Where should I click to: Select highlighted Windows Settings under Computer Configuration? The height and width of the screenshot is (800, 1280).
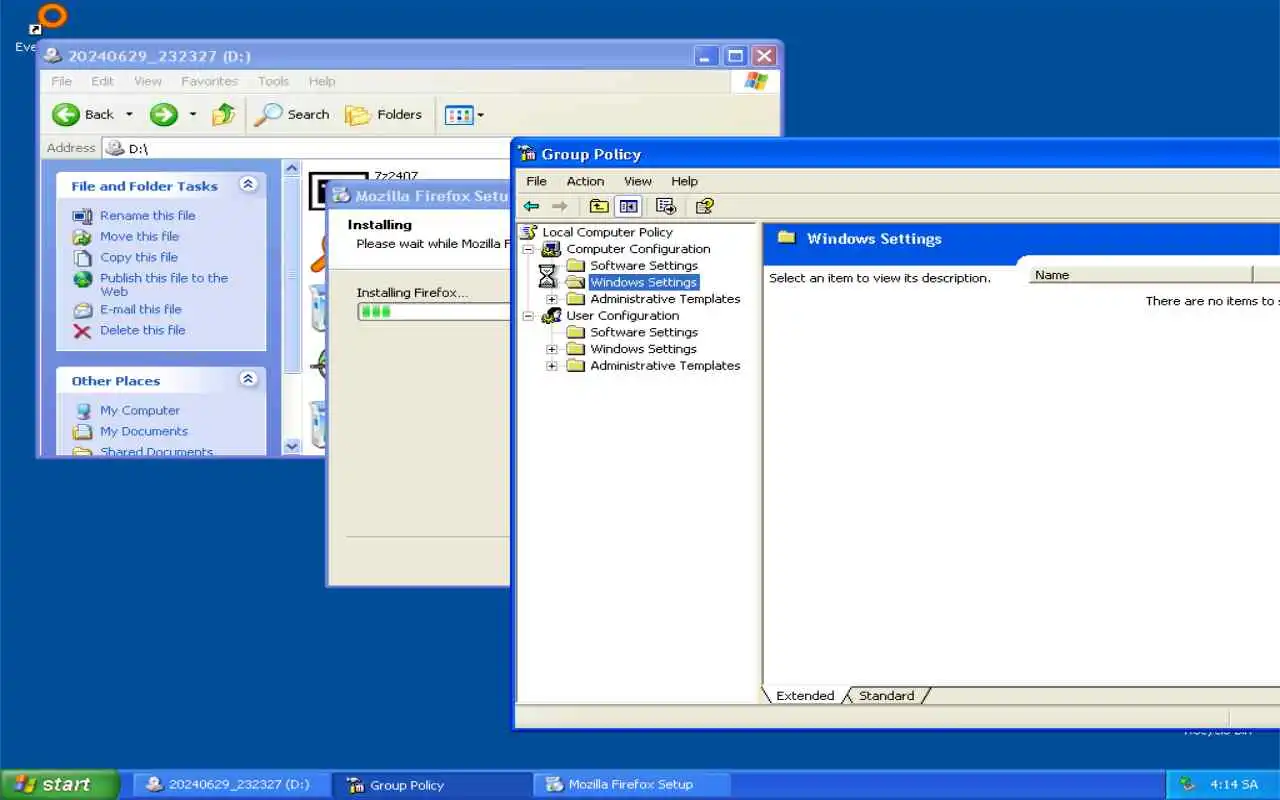[x=644, y=282]
